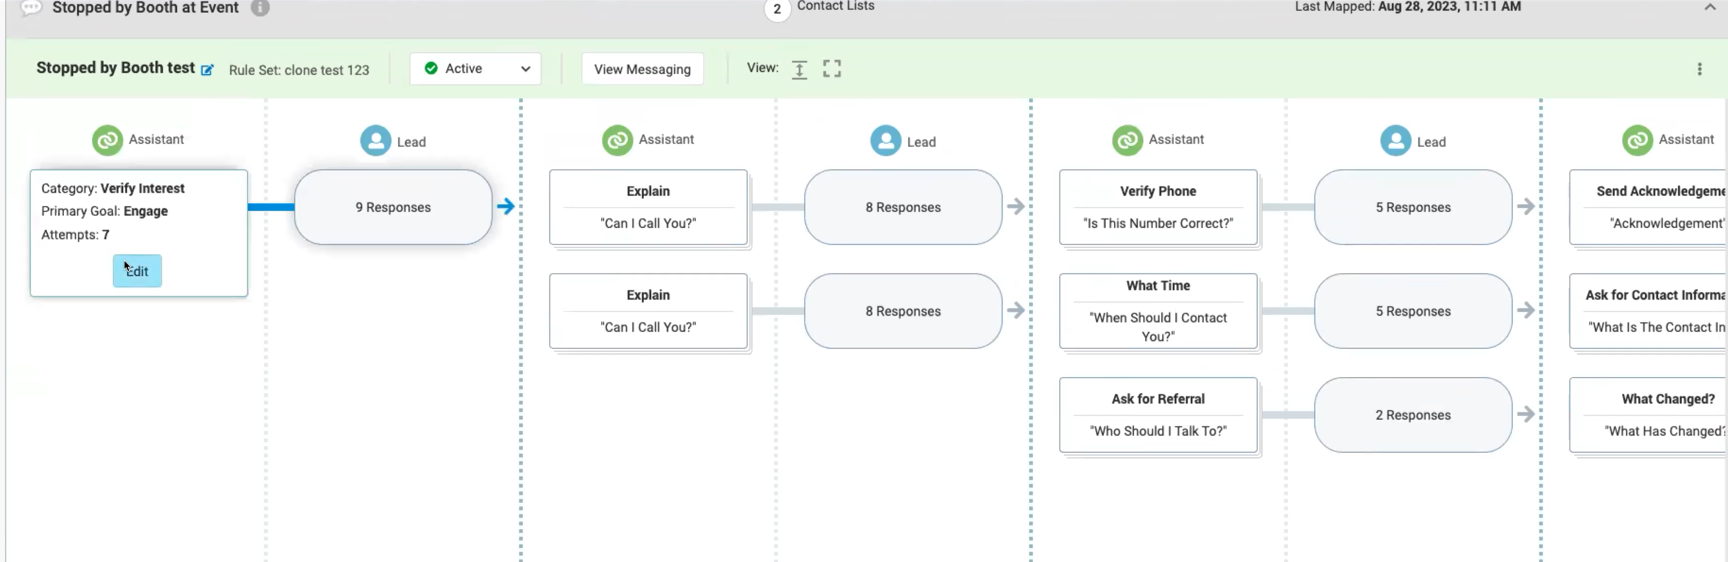This screenshot has height=562, width=1728.
Task: Click the fullscreen view icon
Action: (x=832, y=68)
